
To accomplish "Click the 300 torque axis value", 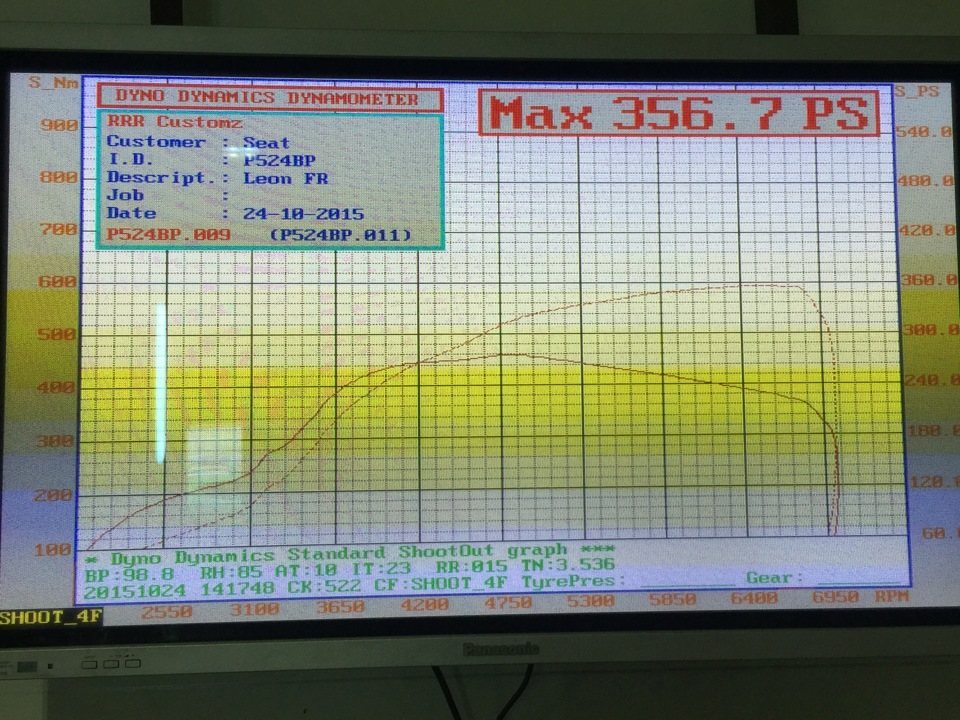I will tap(54, 441).
